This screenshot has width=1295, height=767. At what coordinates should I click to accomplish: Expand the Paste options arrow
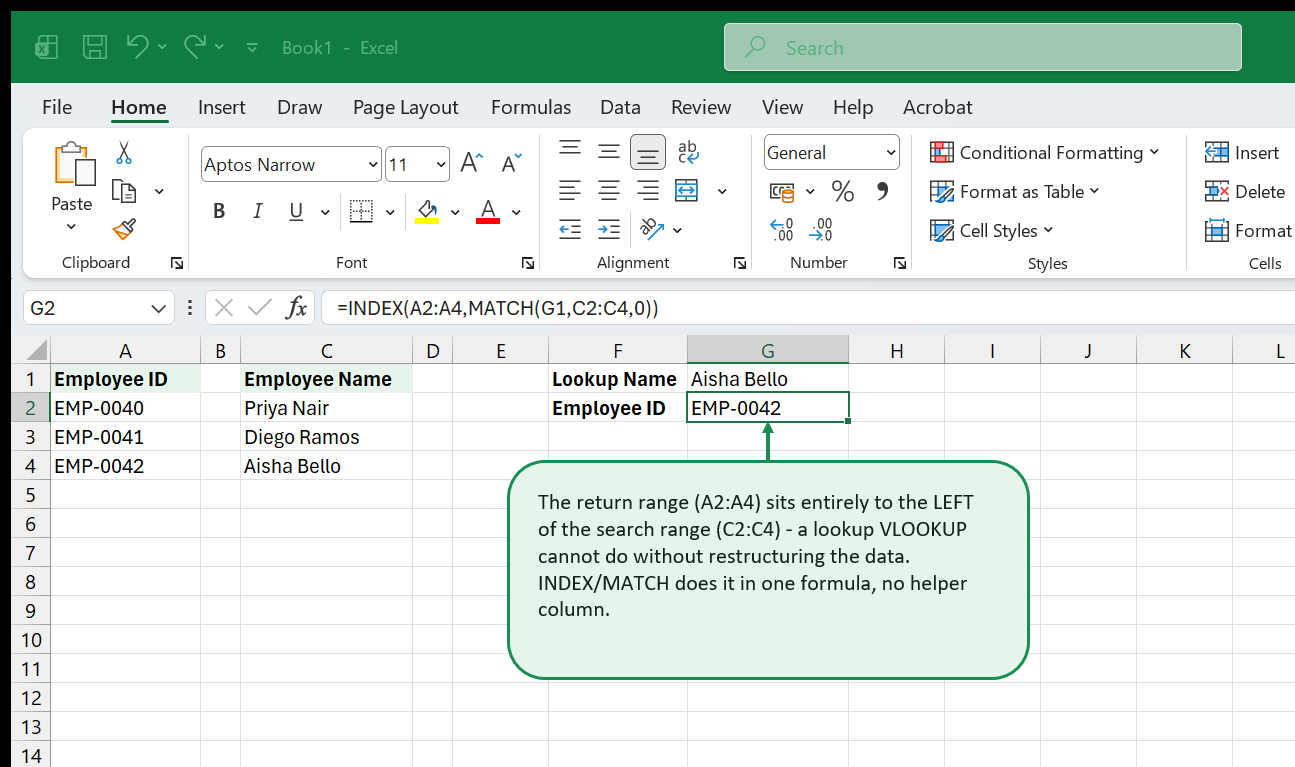(71, 227)
